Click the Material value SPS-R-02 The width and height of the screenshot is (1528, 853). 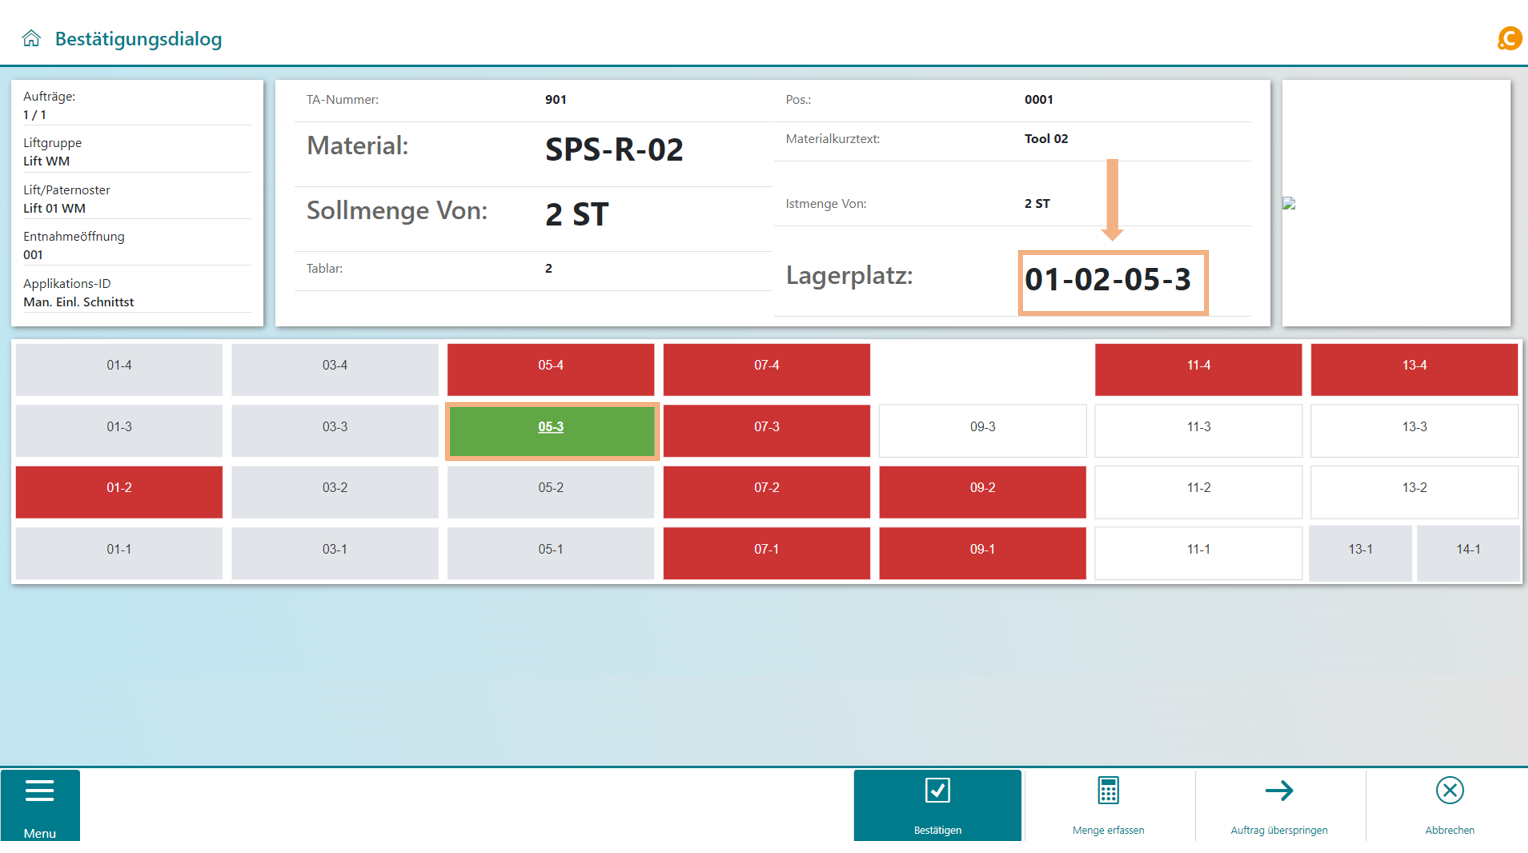tap(614, 150)
